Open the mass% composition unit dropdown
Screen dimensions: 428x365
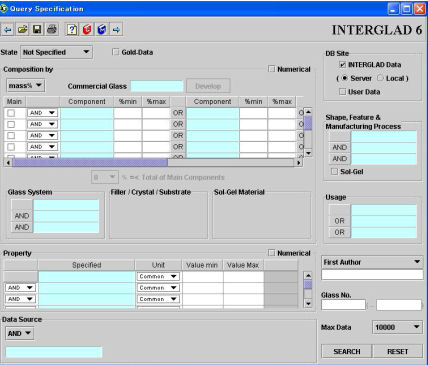click(25, 86)
